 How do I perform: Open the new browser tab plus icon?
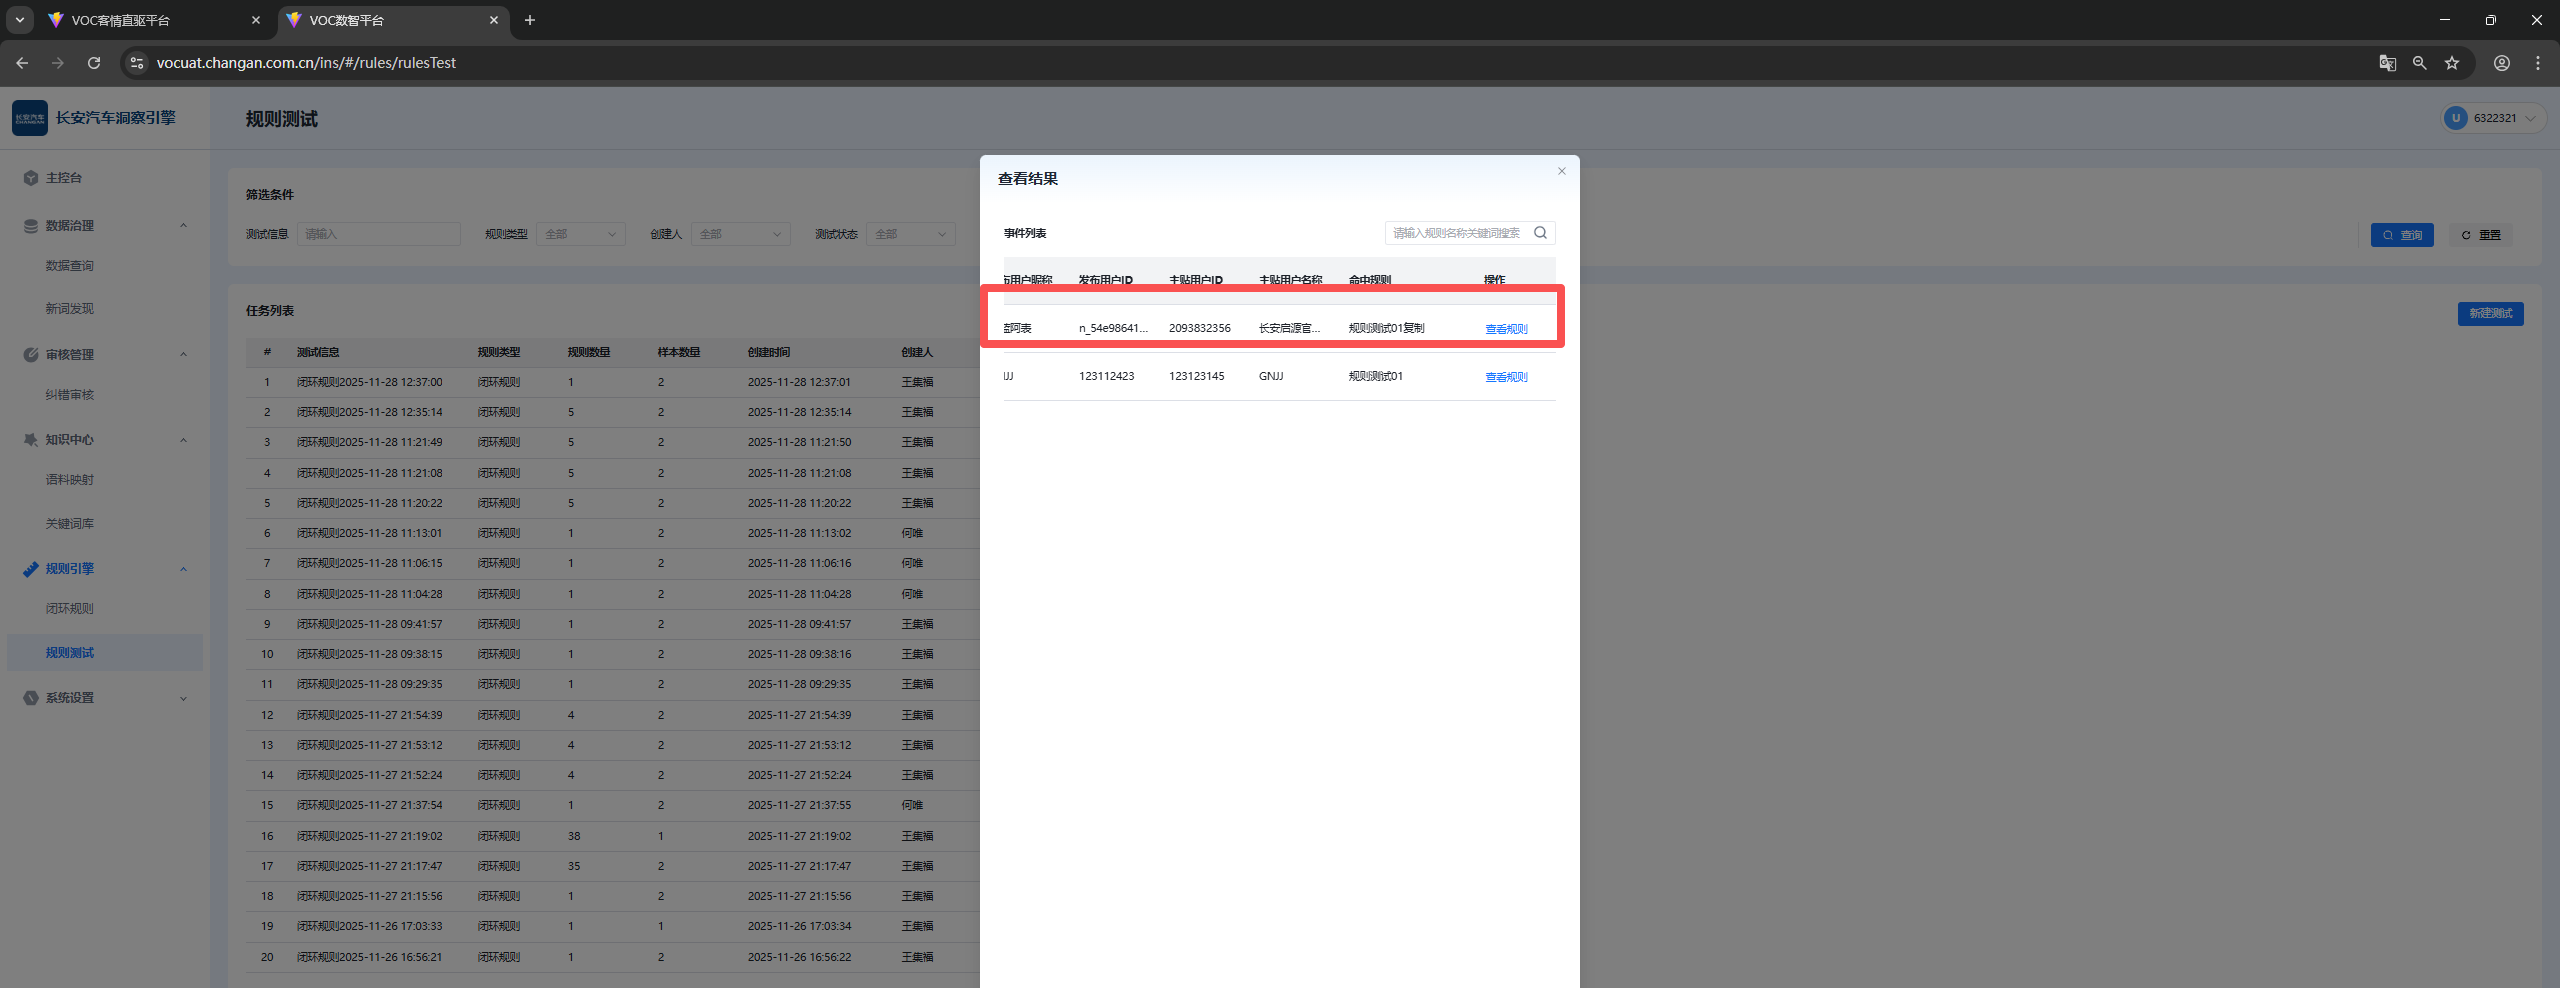pyautogui.click(x=530, y=20)
